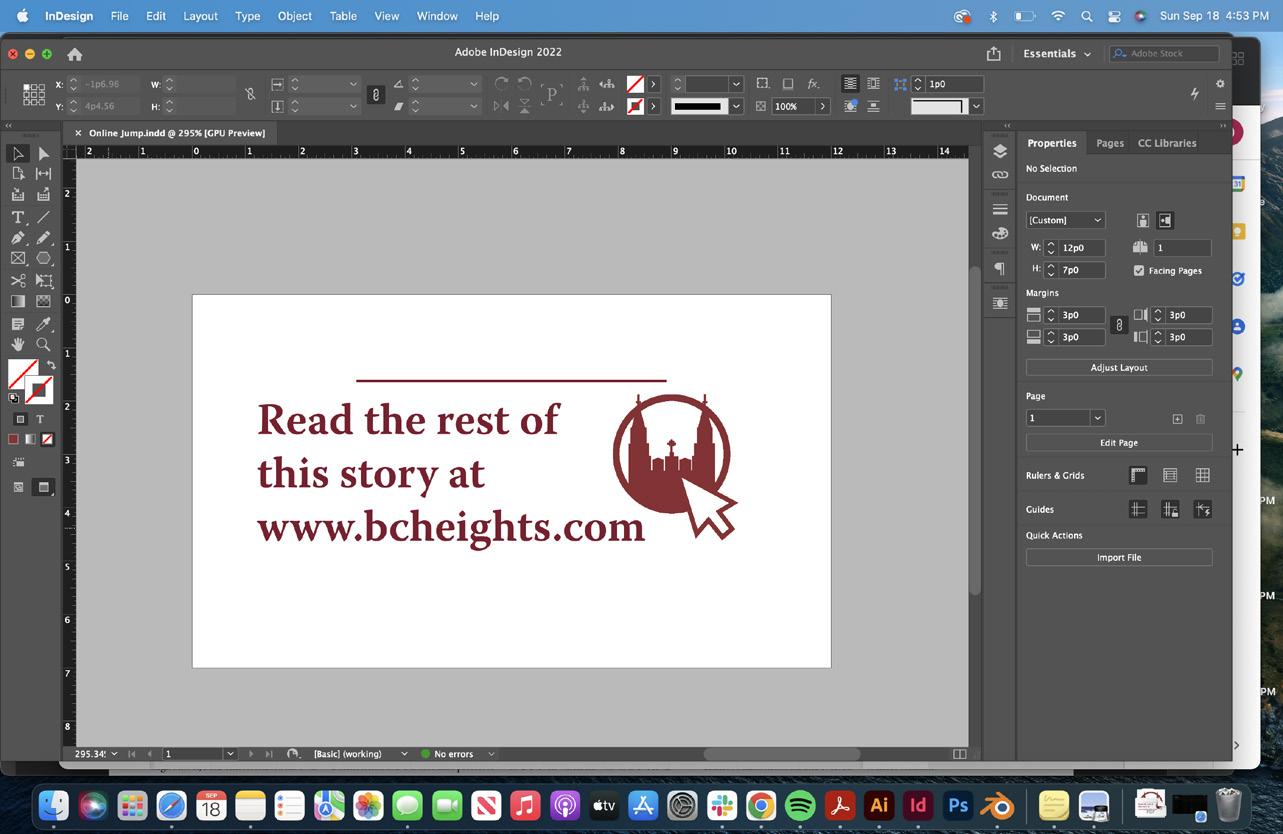Toggle the Facing Pages checkbox
The height and width of the screenshot is (834, 1283).
point(1139,270)
